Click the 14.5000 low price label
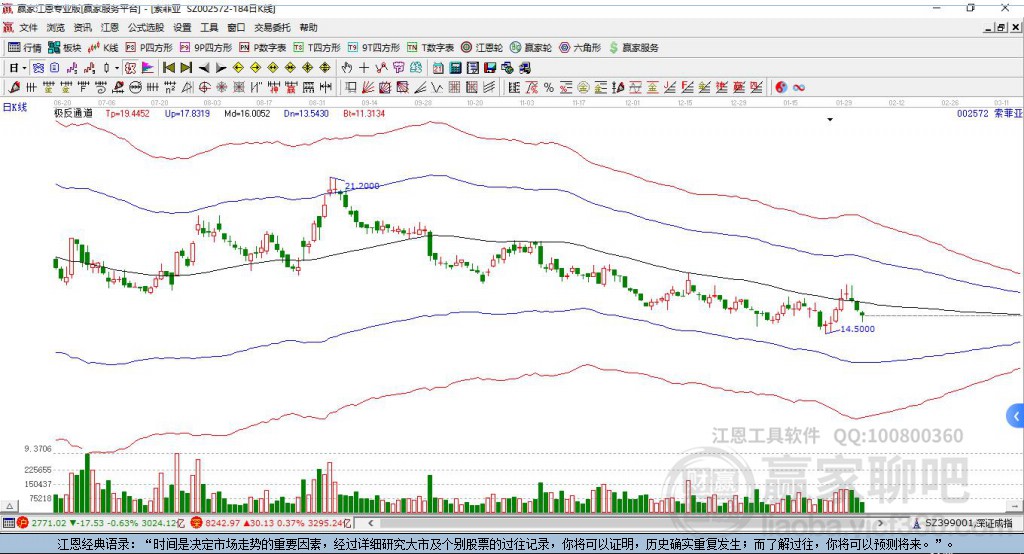 (857, 329)
